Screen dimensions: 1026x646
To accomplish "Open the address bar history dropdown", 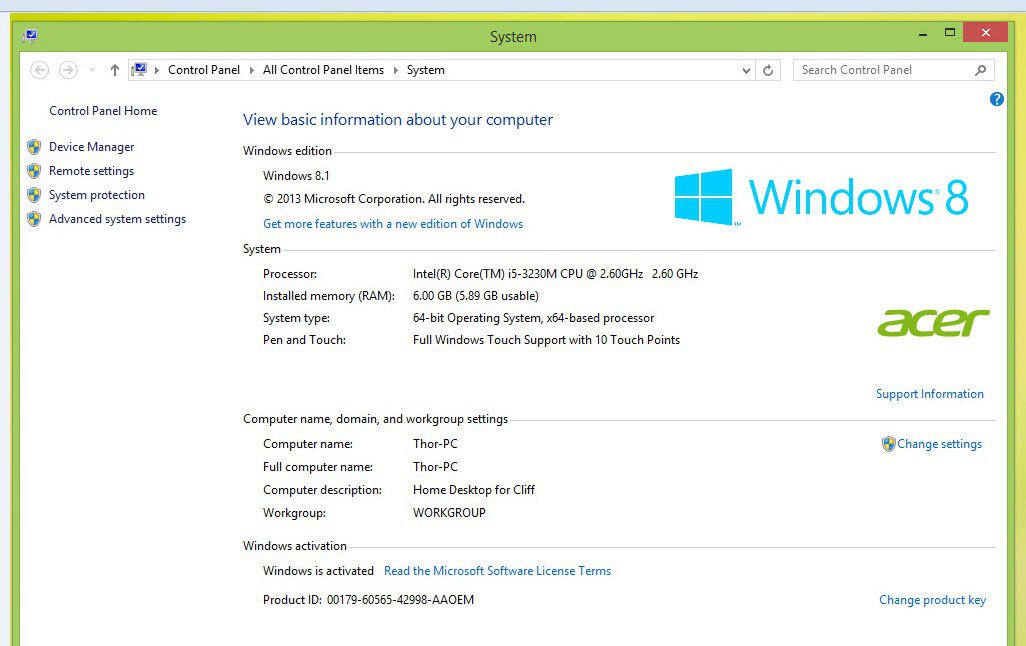I will click(x=746, y=71).
